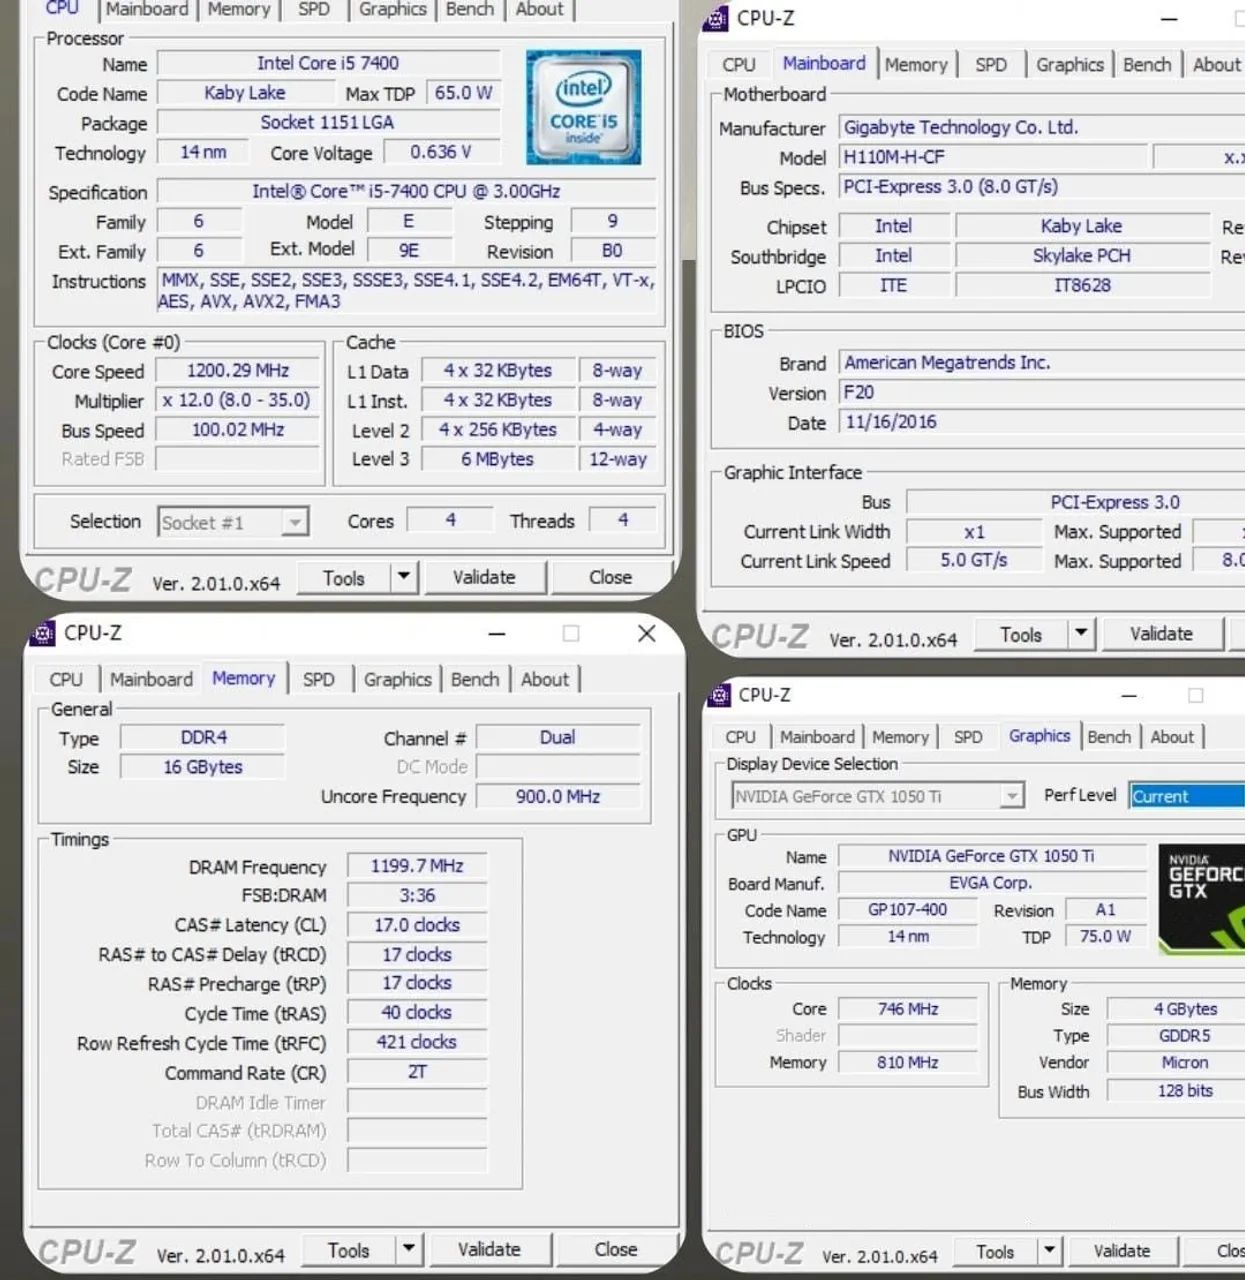Viewport: 1245px width, 1280px height.
Task: Open About tab in CPU window
Action: 540,9
